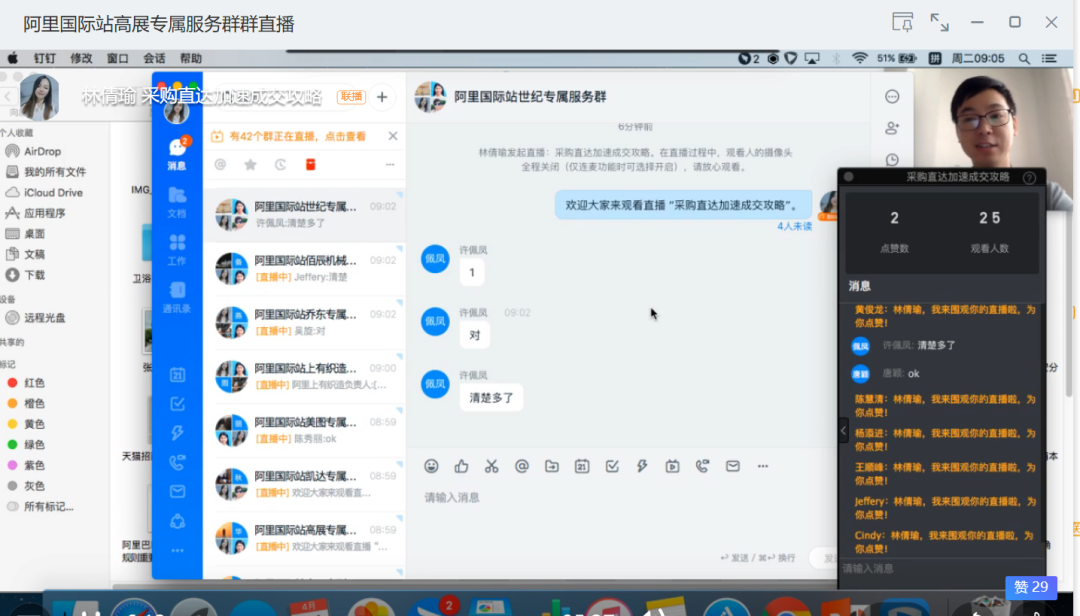The height and width of the screenshot is (616, 1080).
Task: Open Spotlight search in the menu bar
Action: [1024, 59]
